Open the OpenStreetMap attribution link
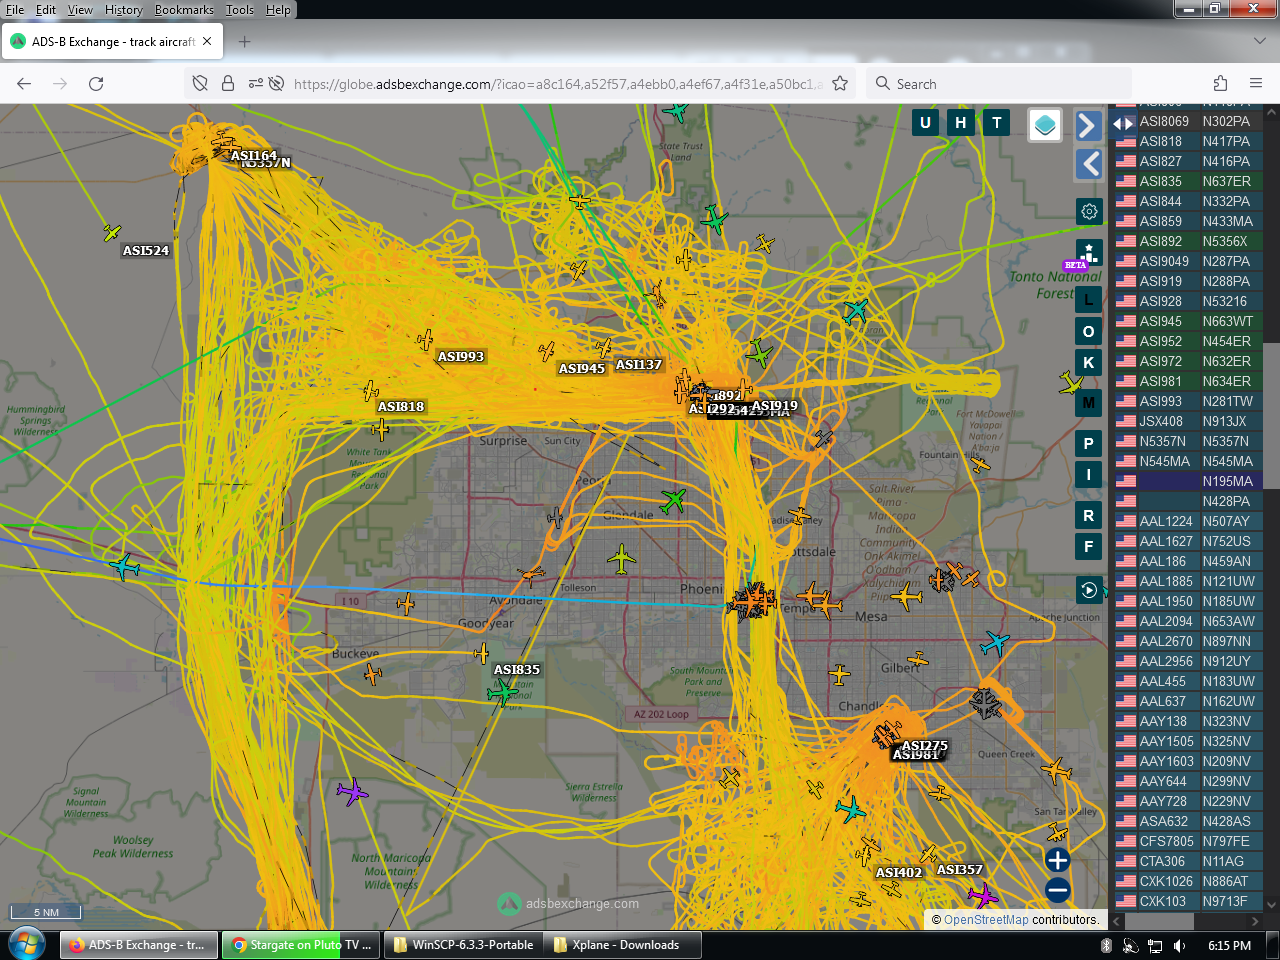The image size is (1280, 960). (986, 920)
